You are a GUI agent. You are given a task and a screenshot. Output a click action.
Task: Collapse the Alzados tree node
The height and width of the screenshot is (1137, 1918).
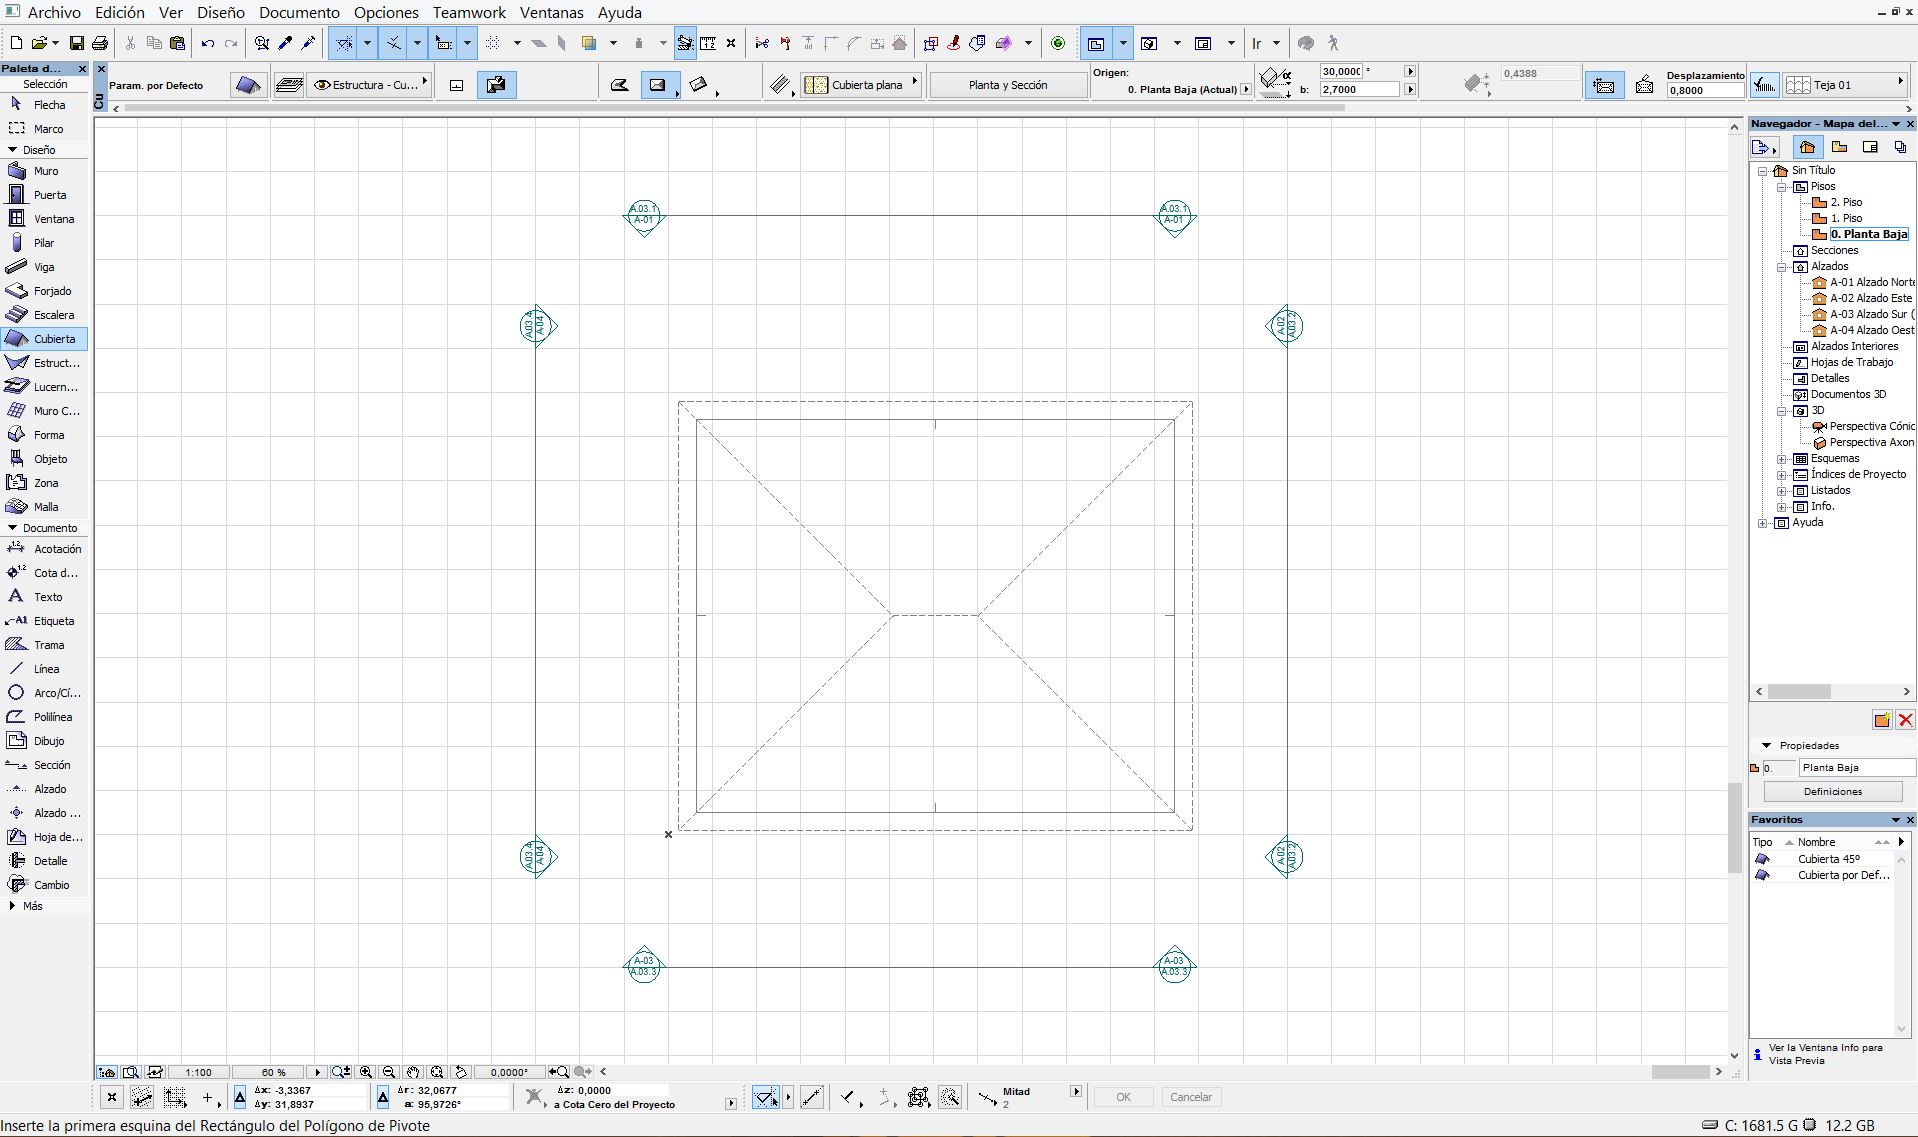click(x=1782, y=267)
